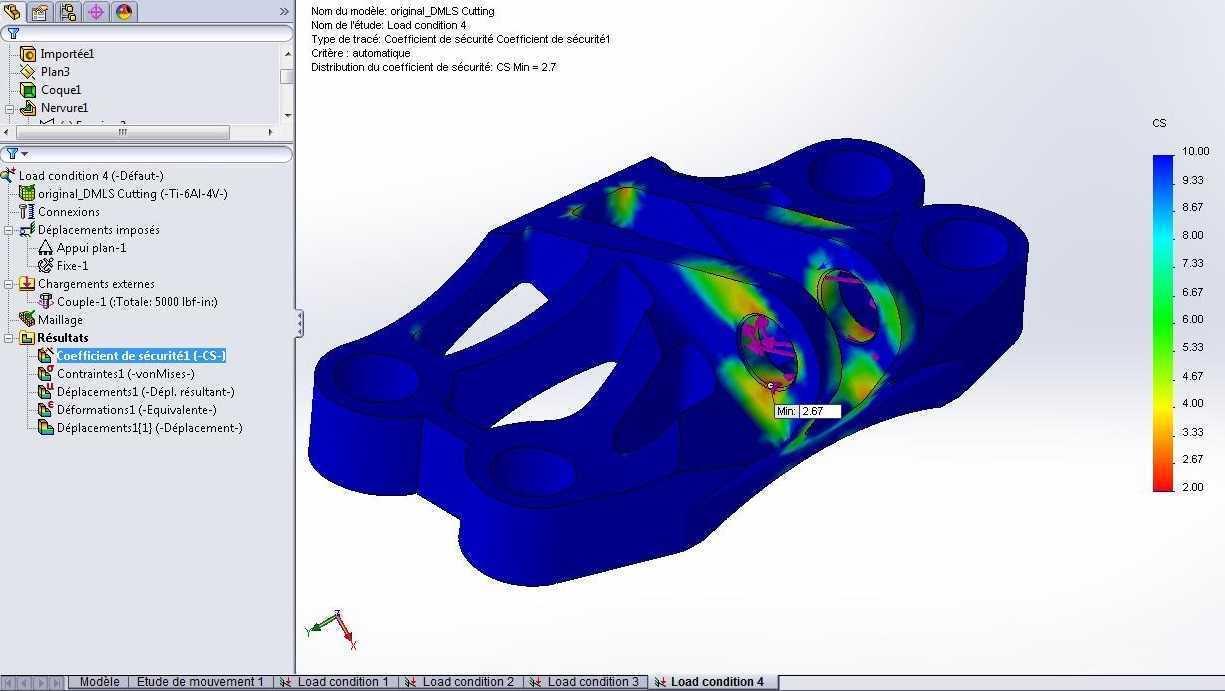The width and height of the screenshot is (1225, 691).
Task: Select the Résultats folder label
Action: [63, 338]
